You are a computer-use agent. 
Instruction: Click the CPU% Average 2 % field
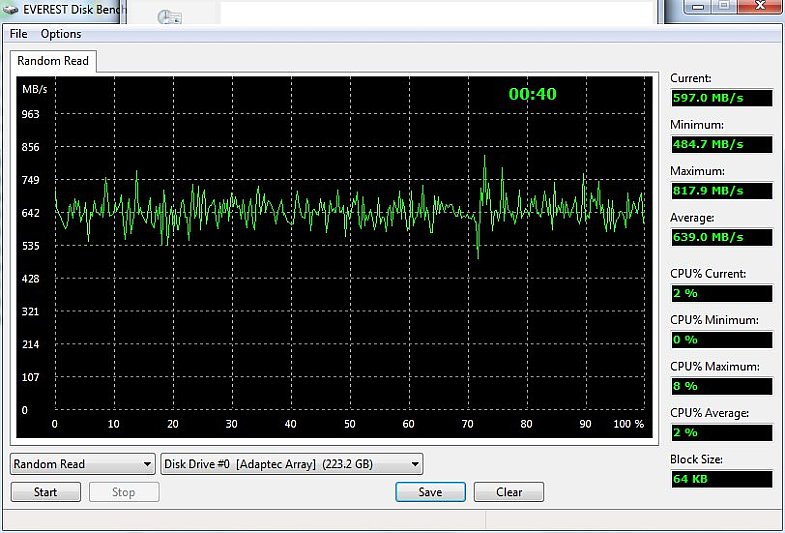click(722, 432)
